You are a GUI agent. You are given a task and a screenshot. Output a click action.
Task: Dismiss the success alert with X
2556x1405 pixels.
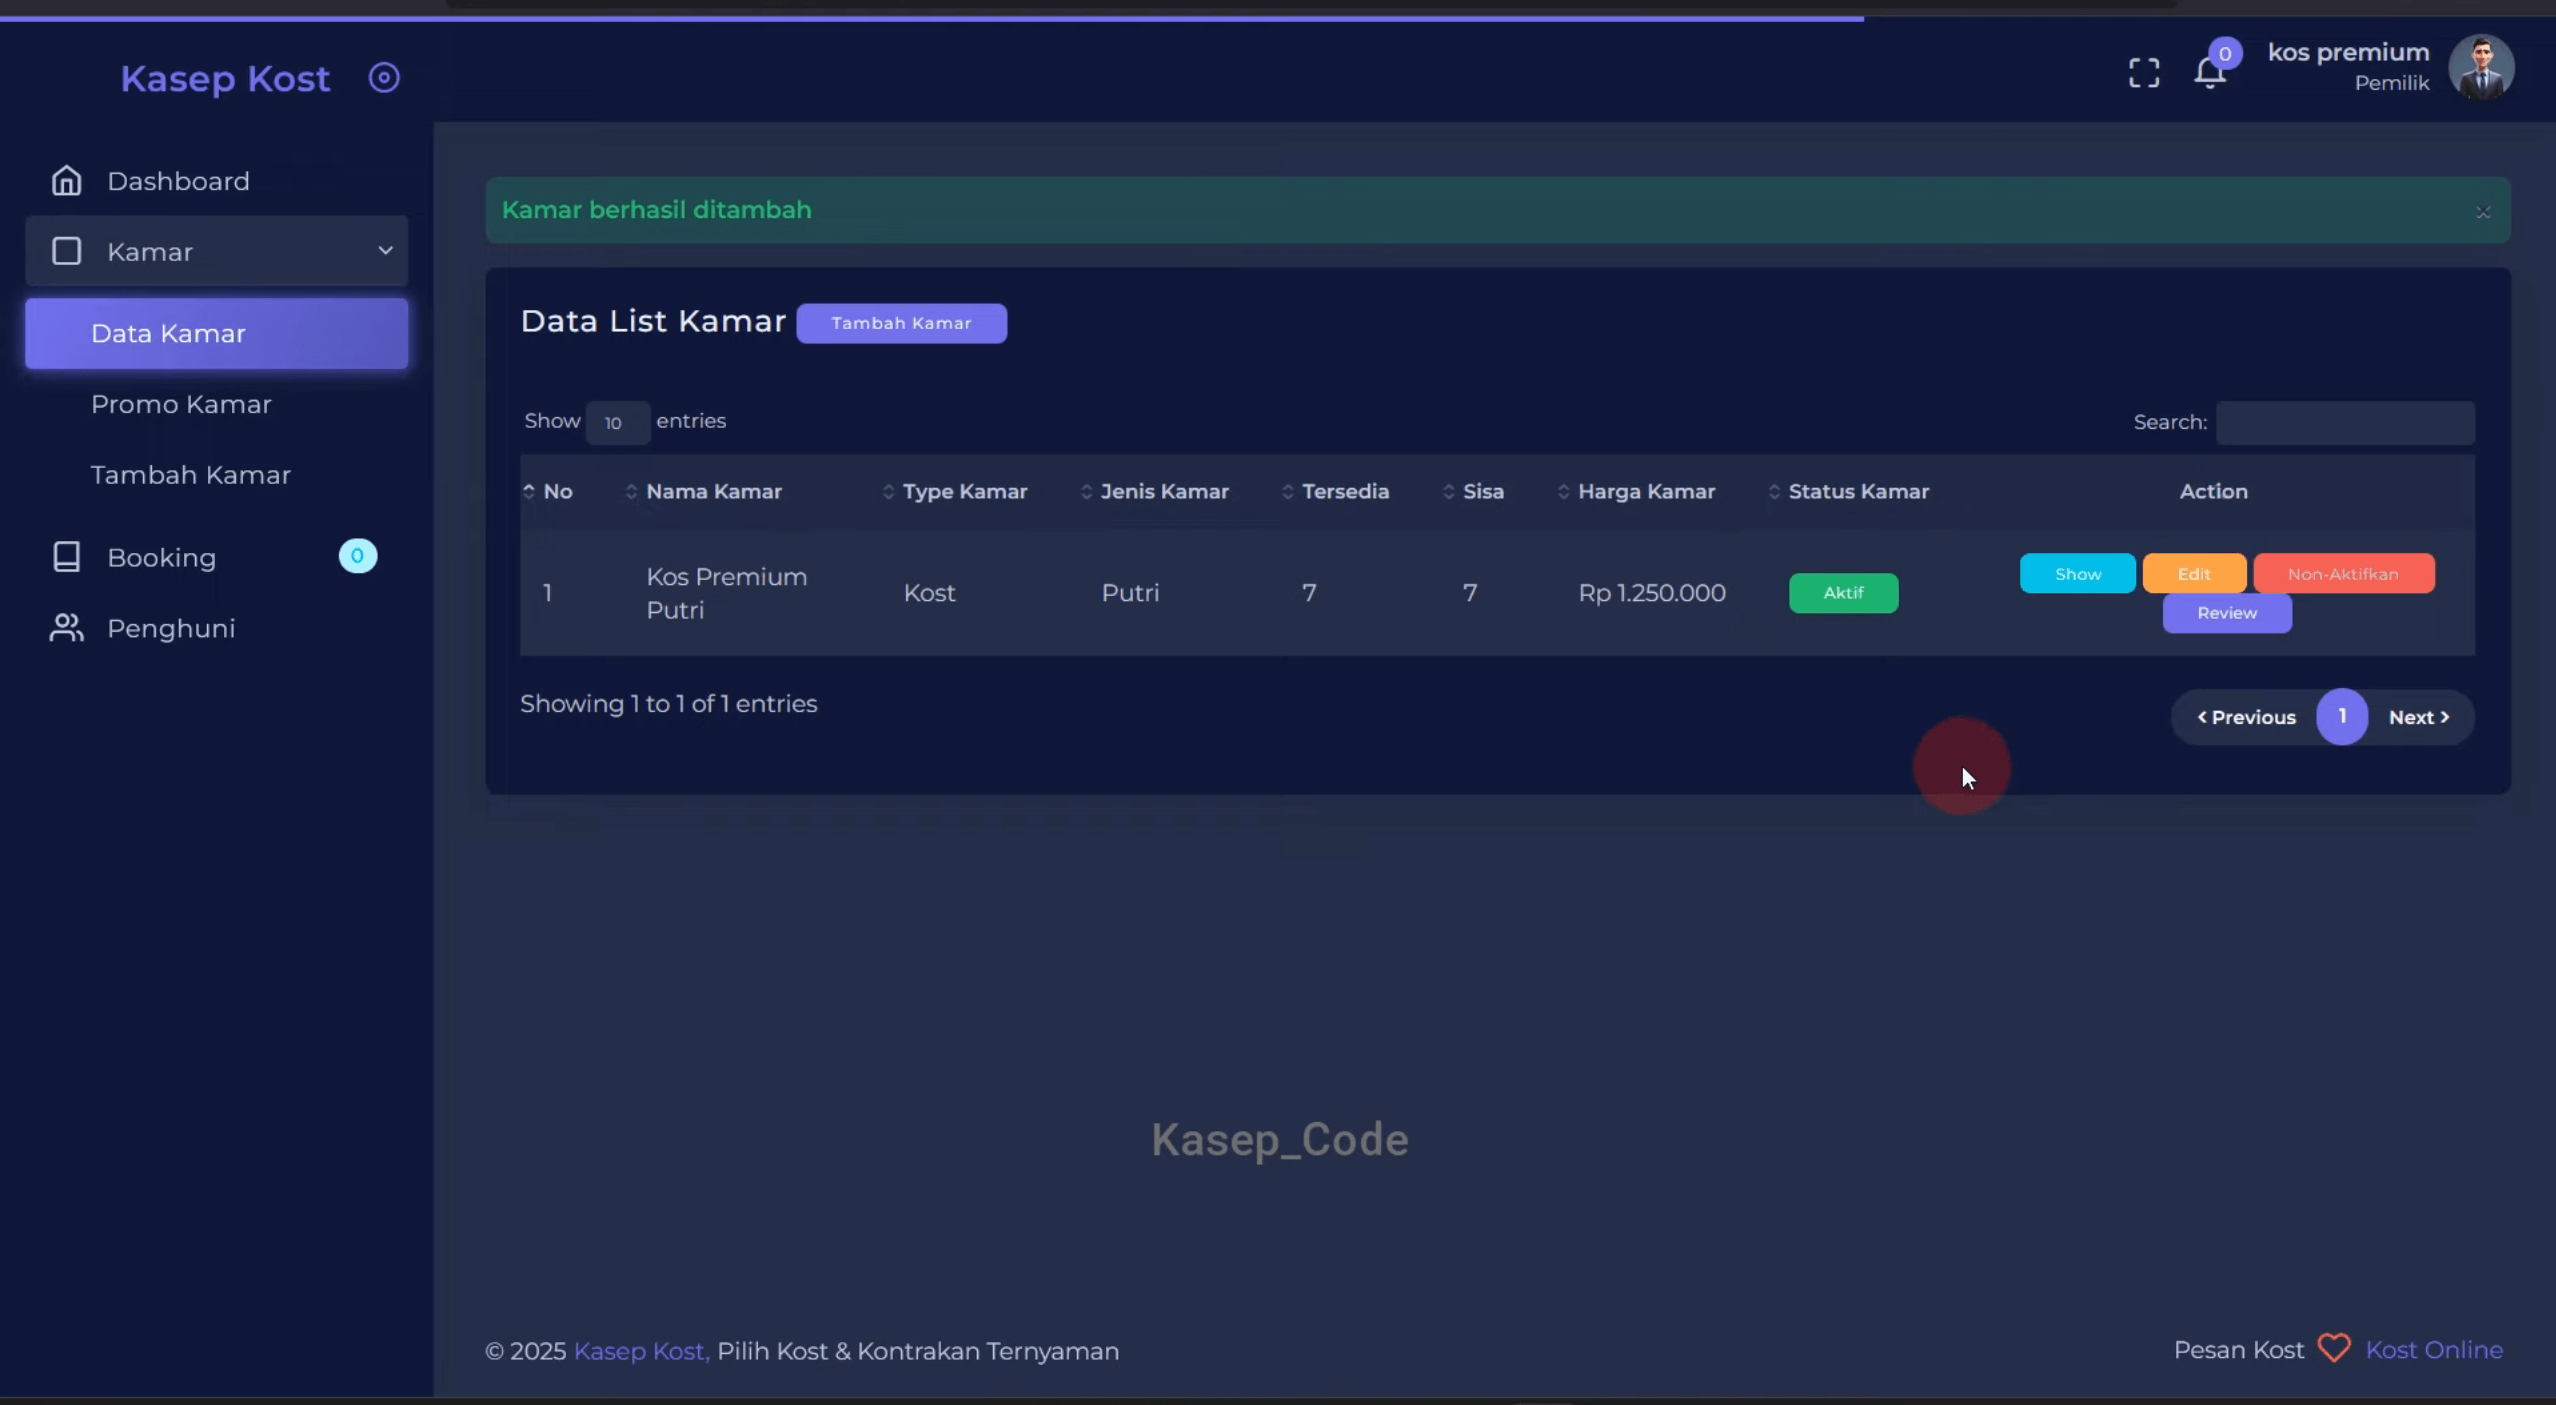[2483, 212]
